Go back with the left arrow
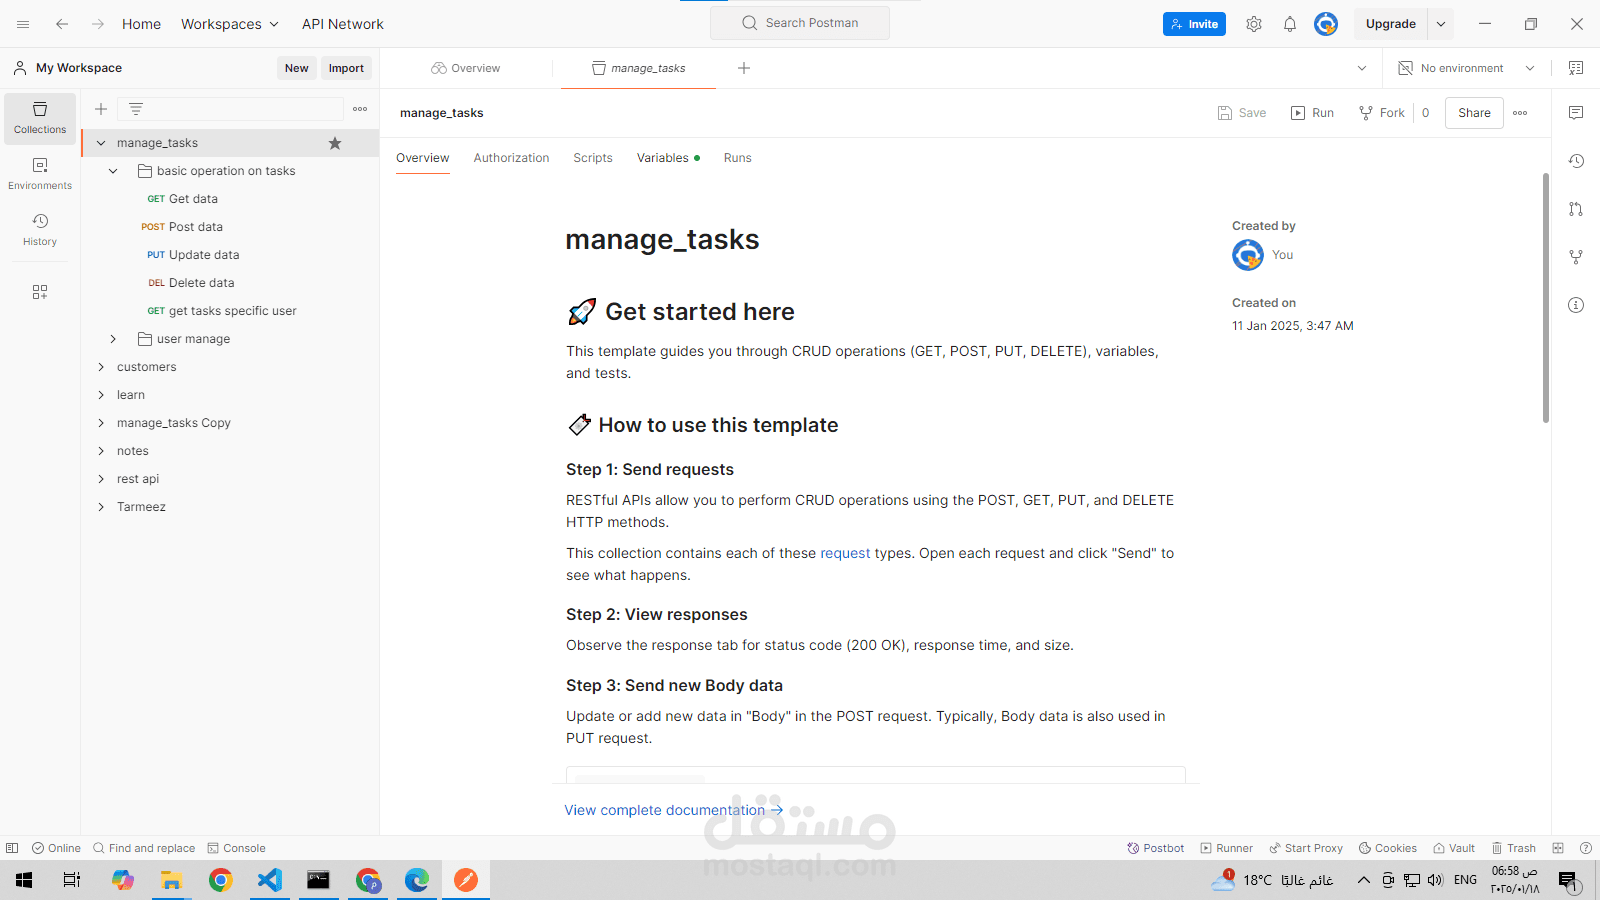 [x=62, y=24]
